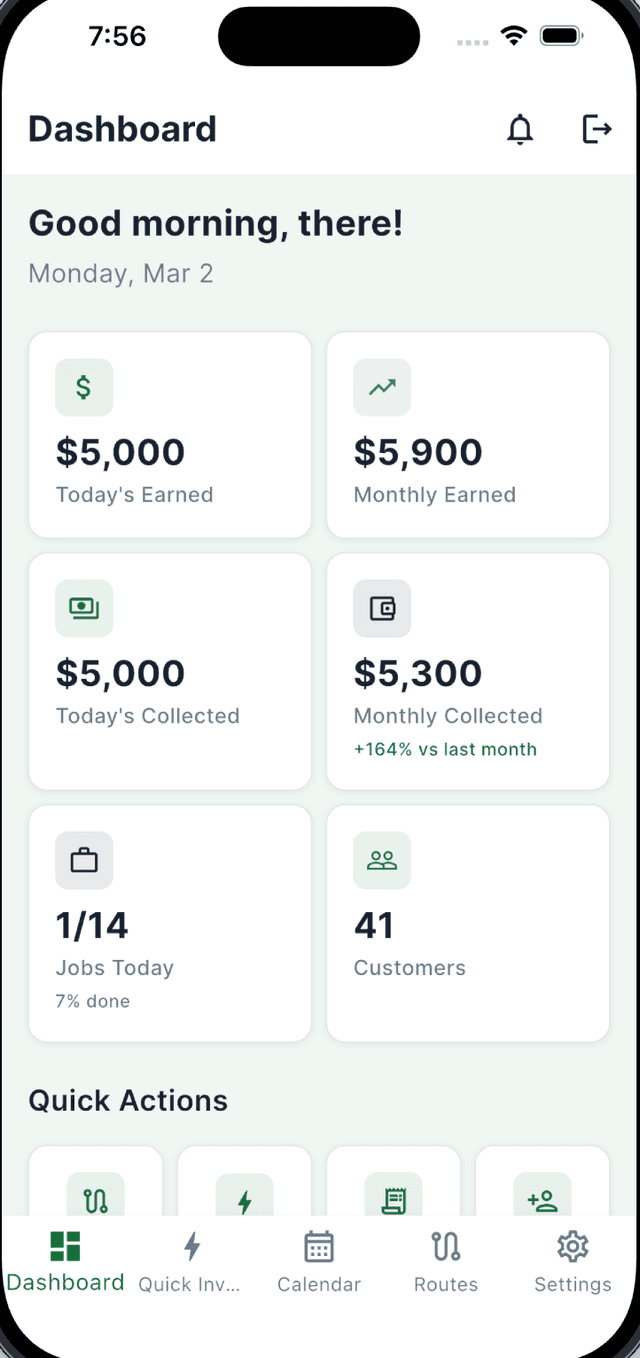640x1358 pixels.
Task: Tap the add customer quick action icon
Action: coord(542,1197)
